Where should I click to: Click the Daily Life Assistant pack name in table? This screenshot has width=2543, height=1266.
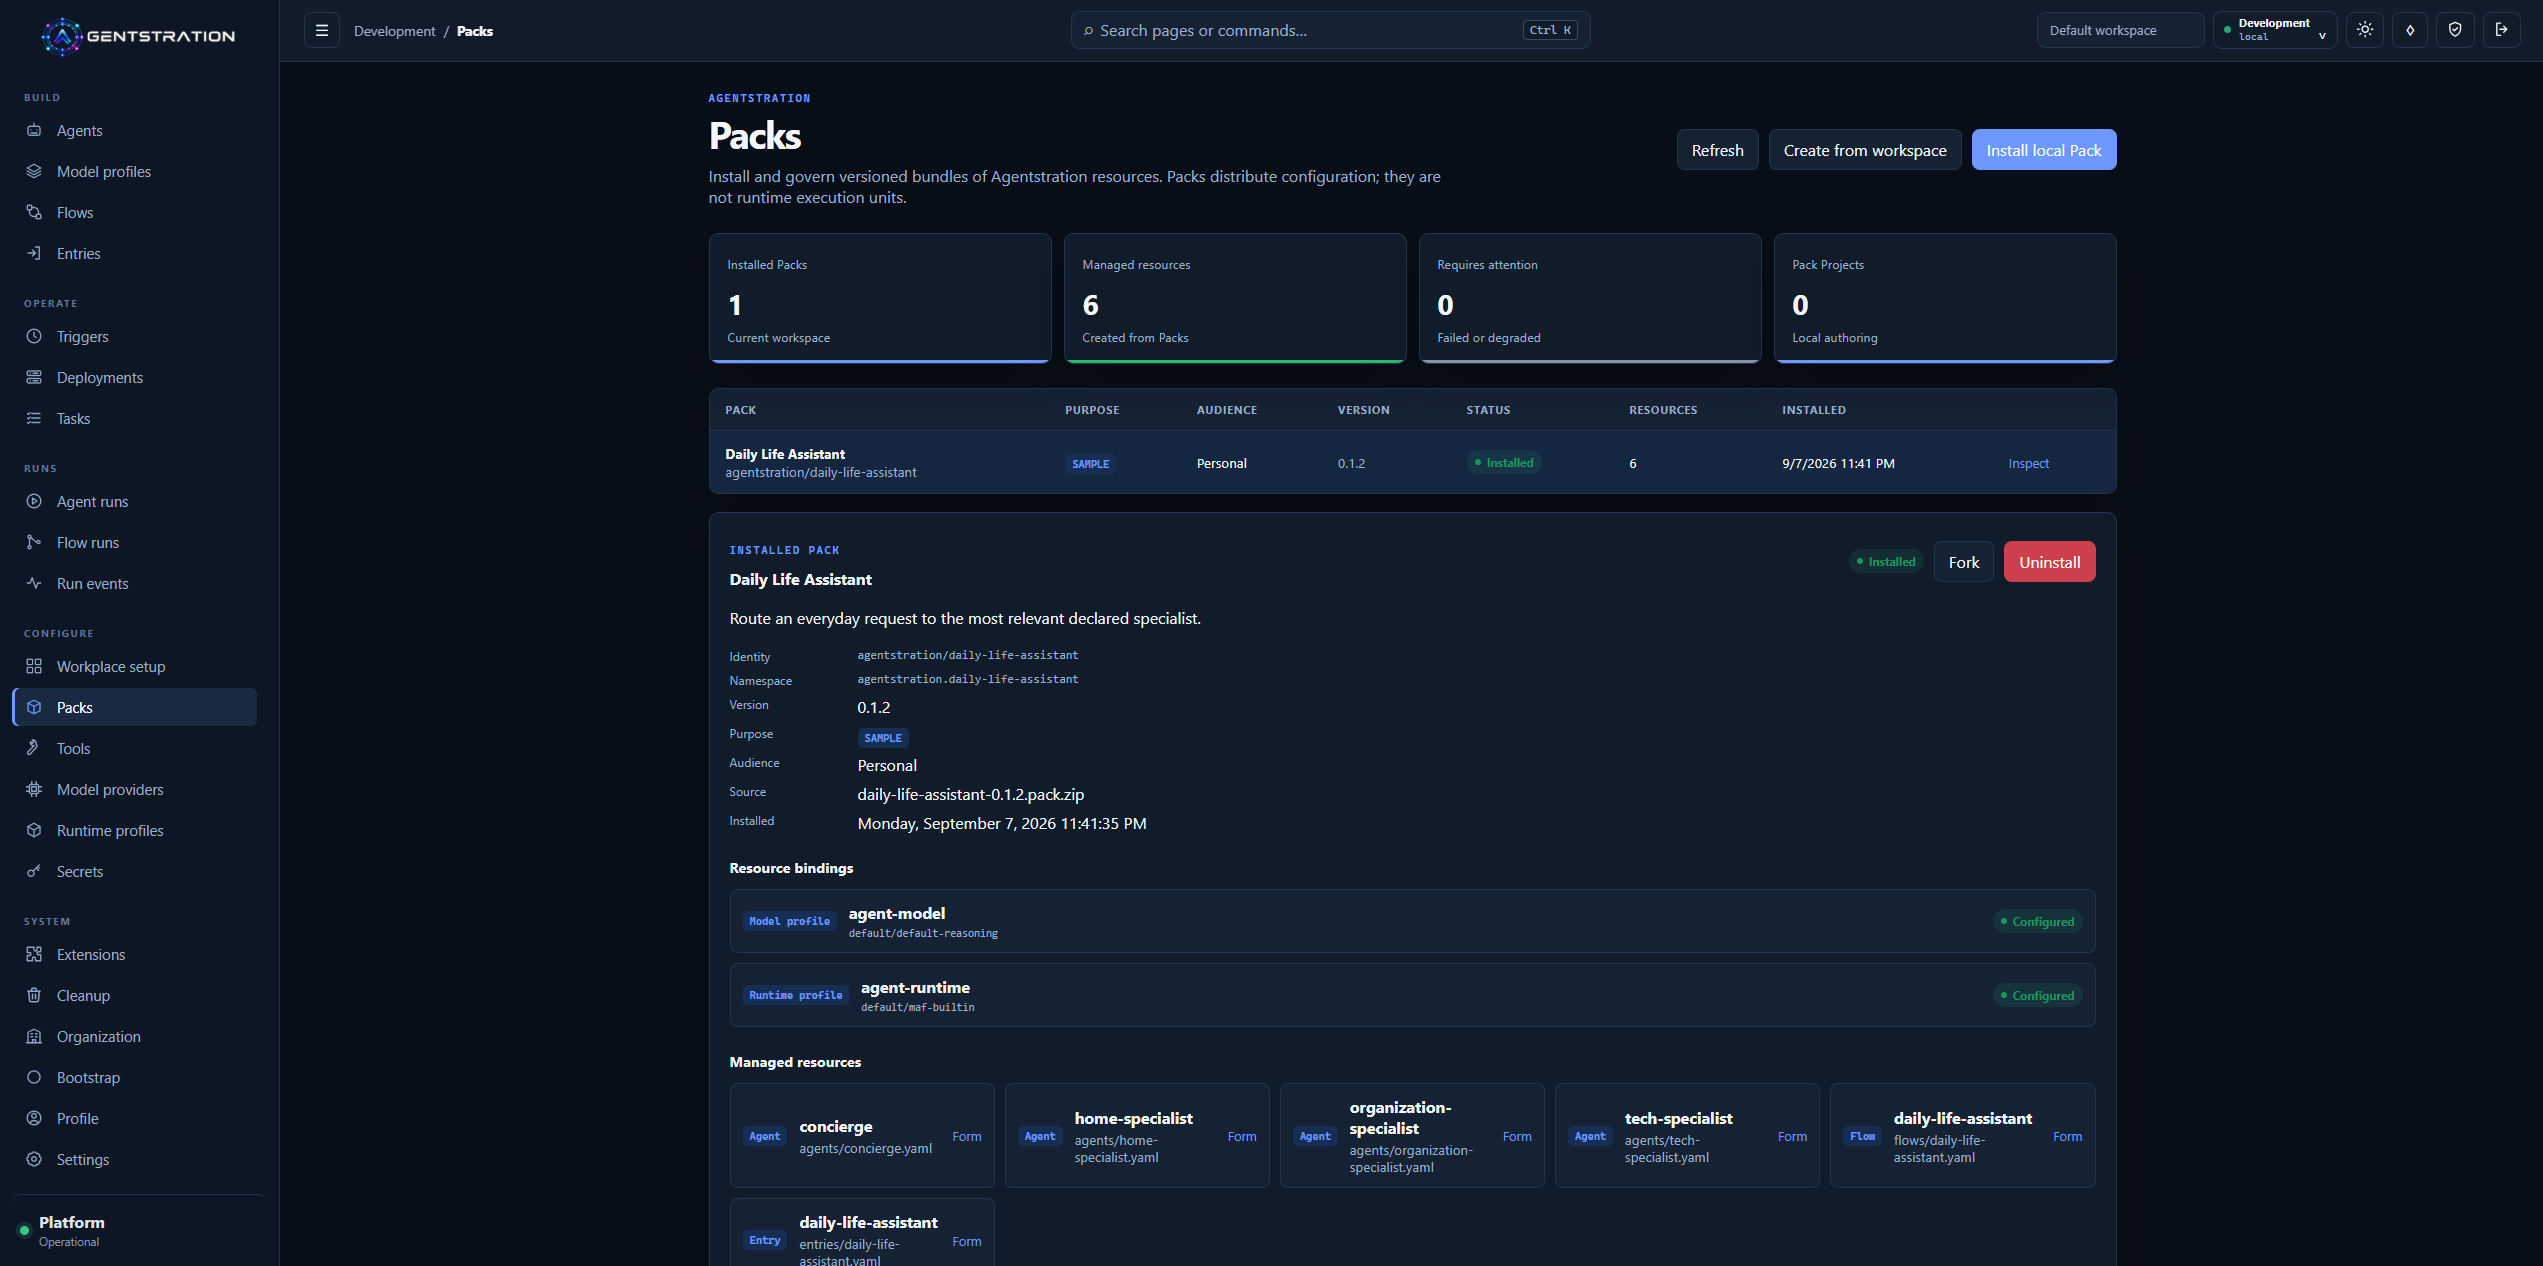(785, 454)
